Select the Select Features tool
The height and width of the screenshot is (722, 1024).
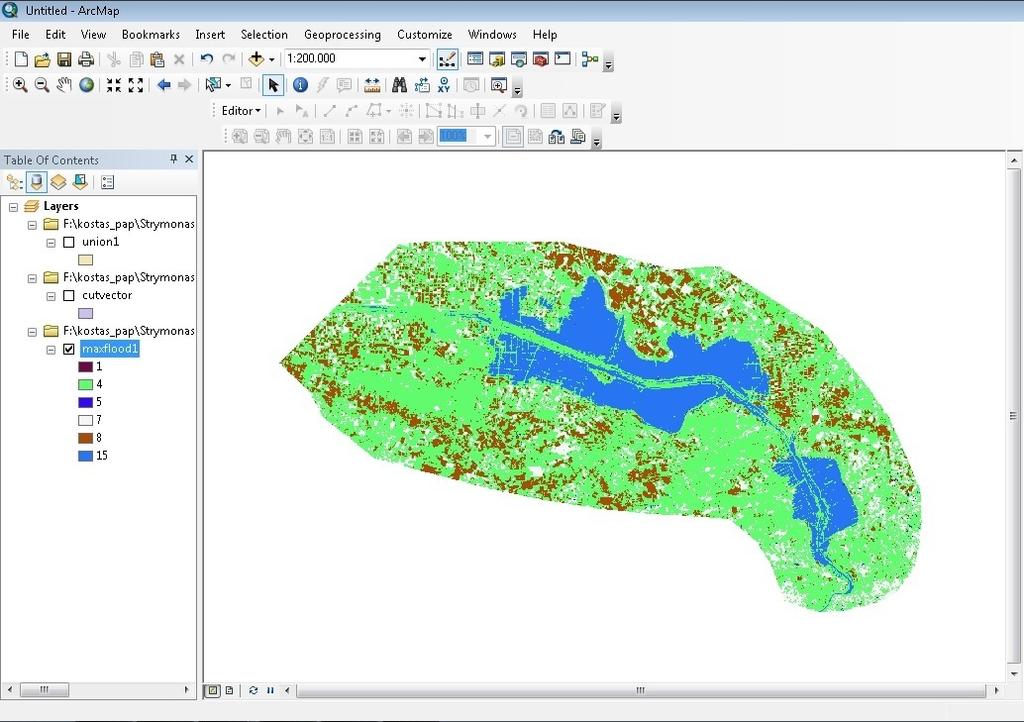click(x=212, y=85)
